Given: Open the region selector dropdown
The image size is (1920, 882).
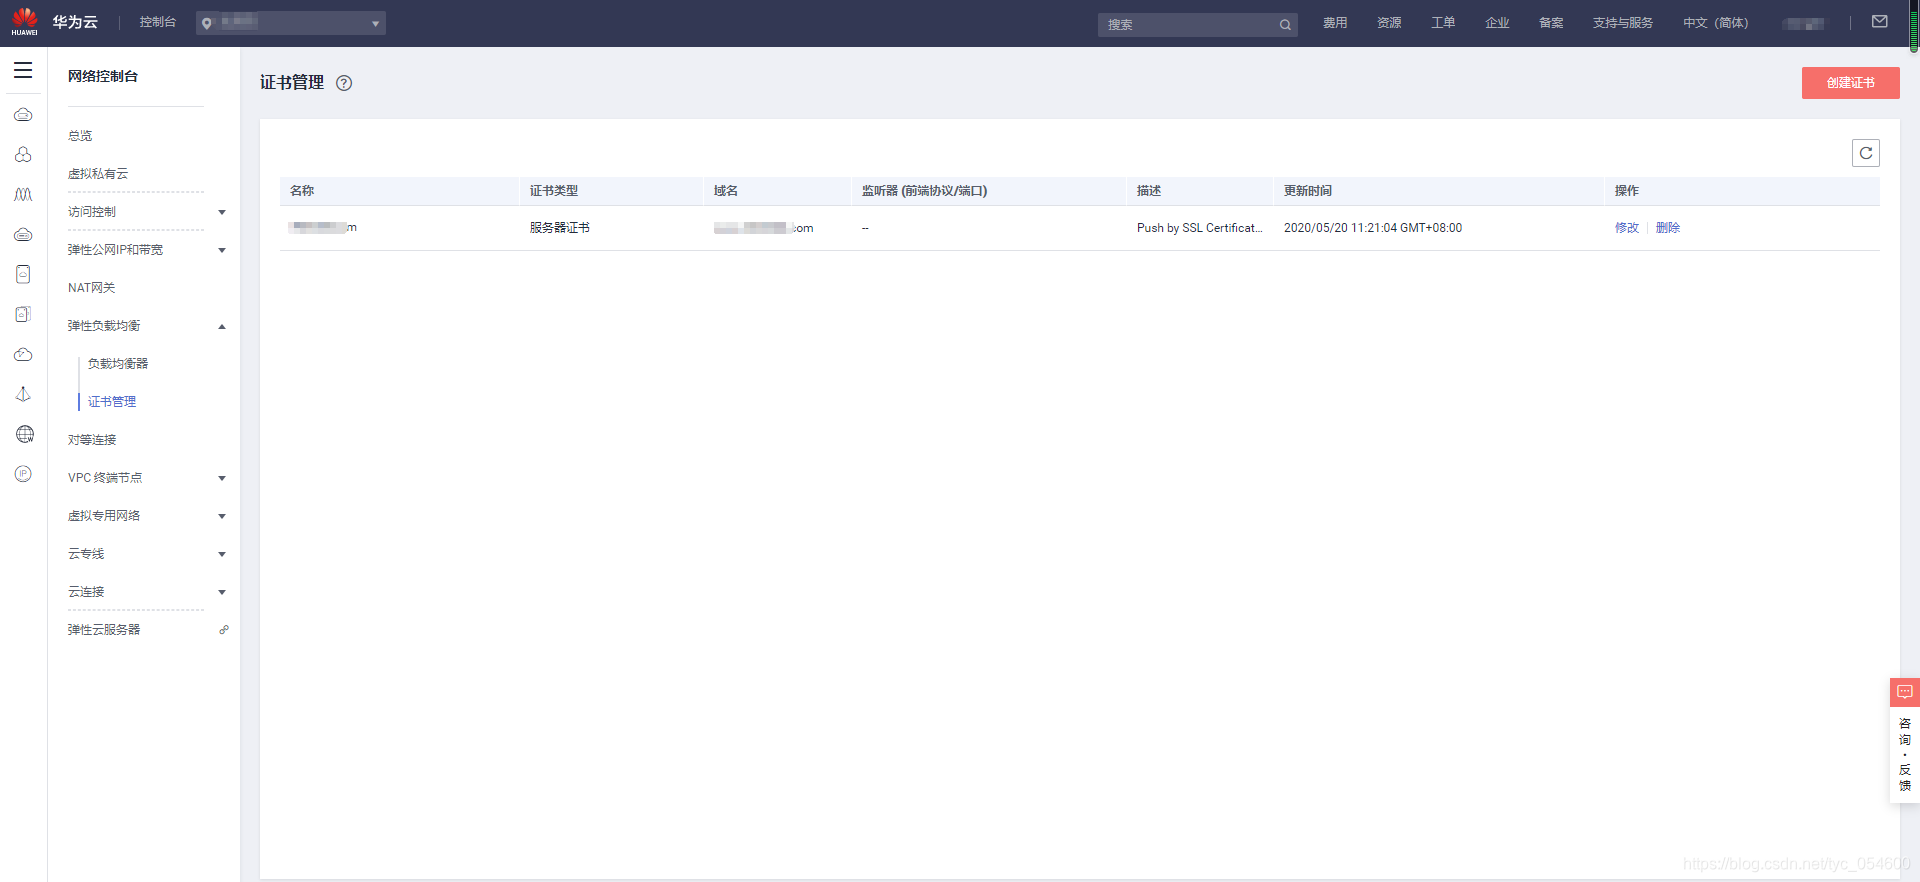Looking at the screenshot, I should pyautogui.click(x=291, y=23).
